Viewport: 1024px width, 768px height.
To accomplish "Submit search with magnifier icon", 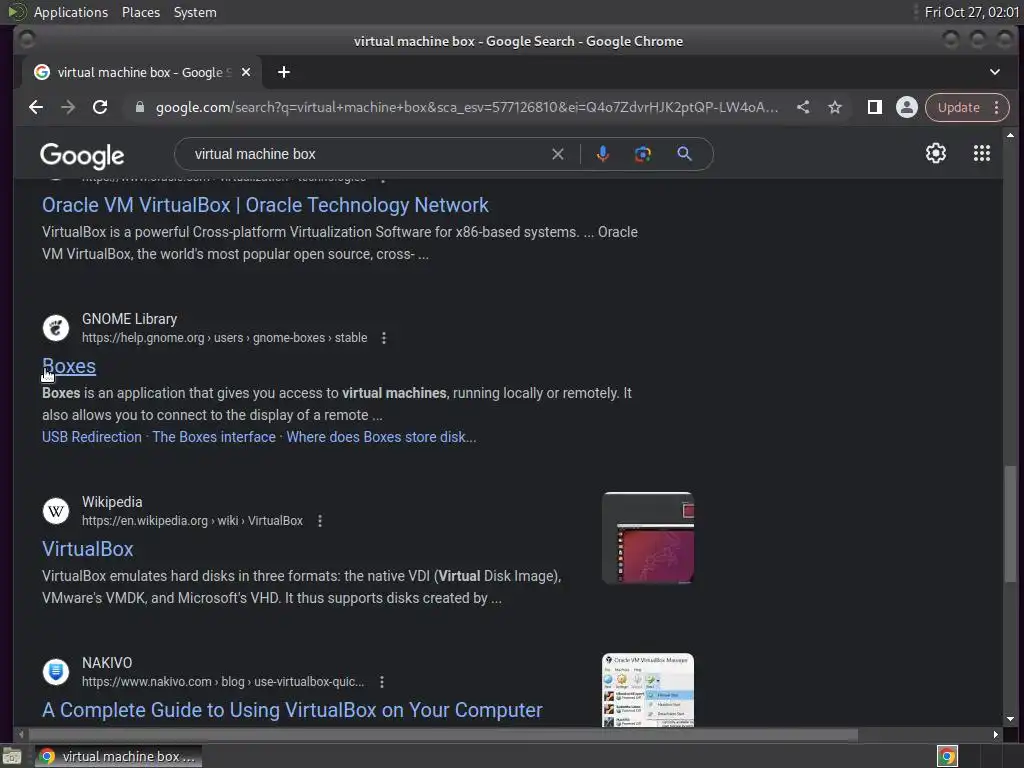I will (684, 154).
